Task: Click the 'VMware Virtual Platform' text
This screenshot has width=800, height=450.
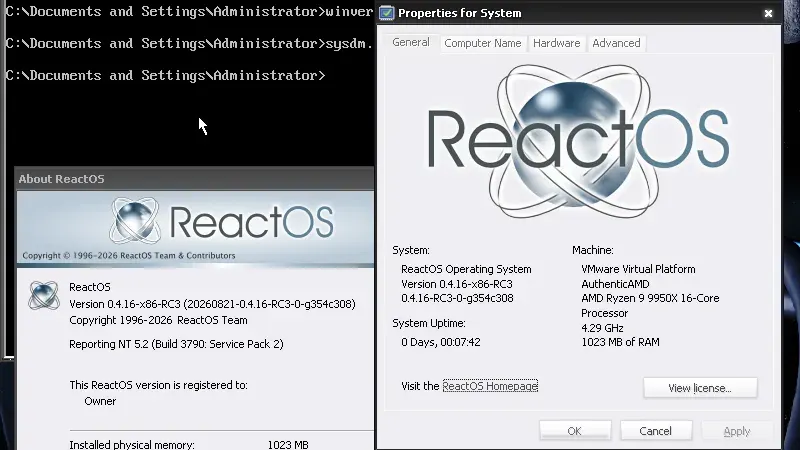Action: pos(638,269)
